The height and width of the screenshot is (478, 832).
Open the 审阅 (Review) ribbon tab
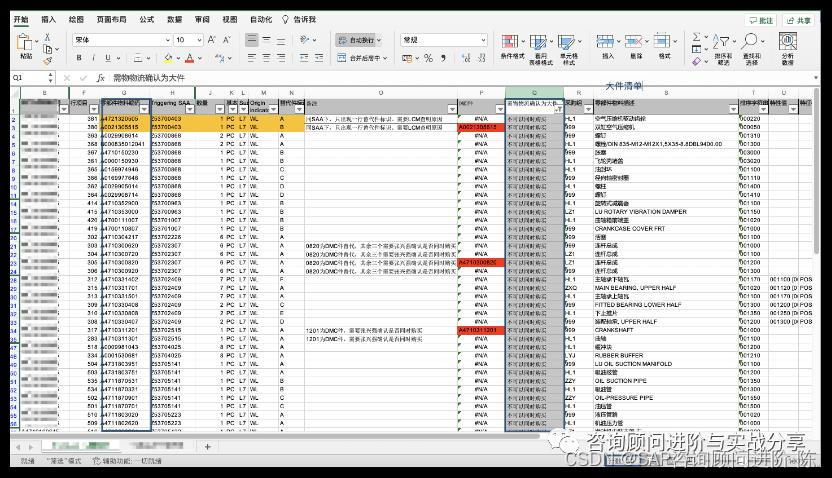(202, 19)
